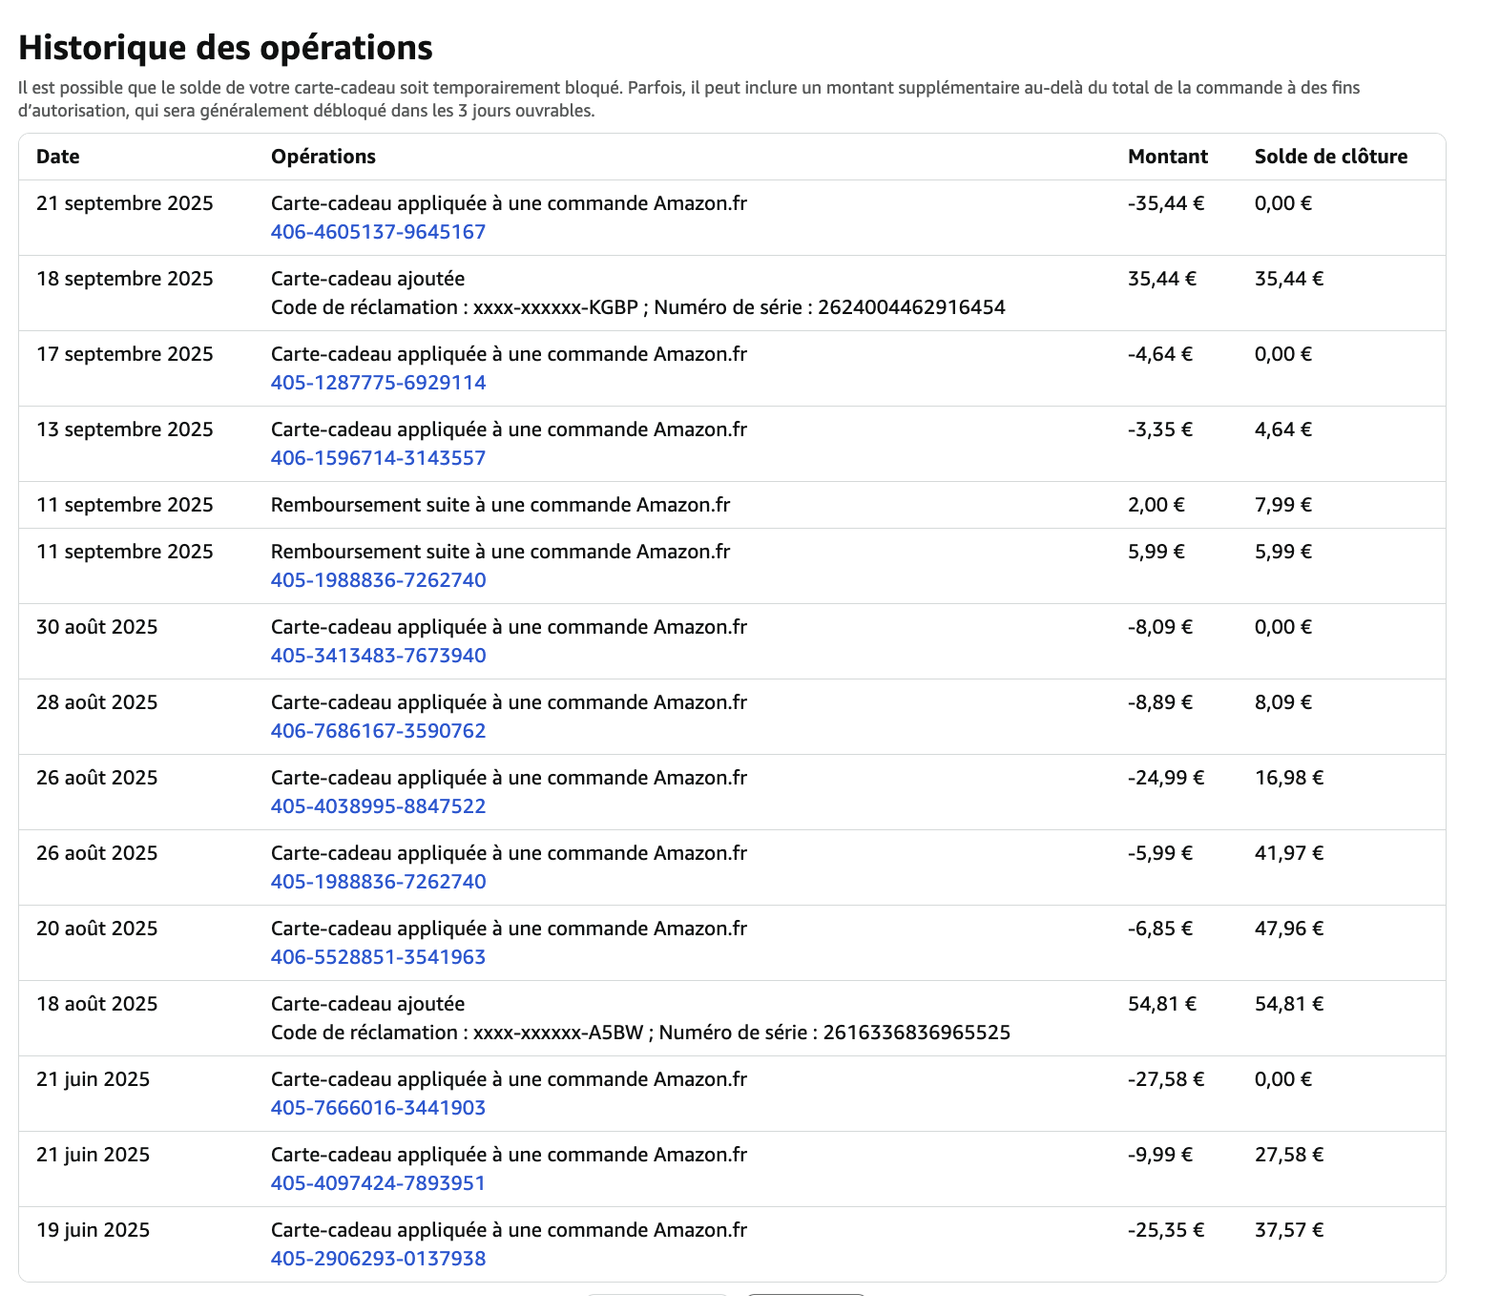Click the 2,00 € refund amount
This screenshot has height=1296, width=1500.
(1156, 505)
